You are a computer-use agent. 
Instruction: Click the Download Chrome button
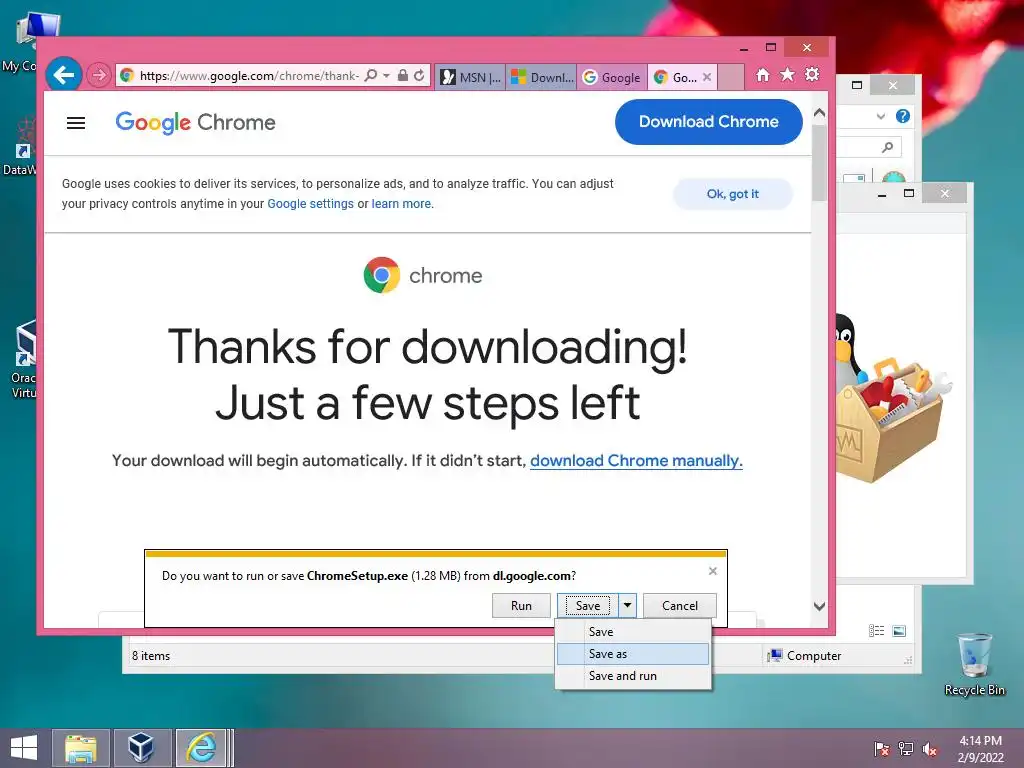(x=709, y=121)
